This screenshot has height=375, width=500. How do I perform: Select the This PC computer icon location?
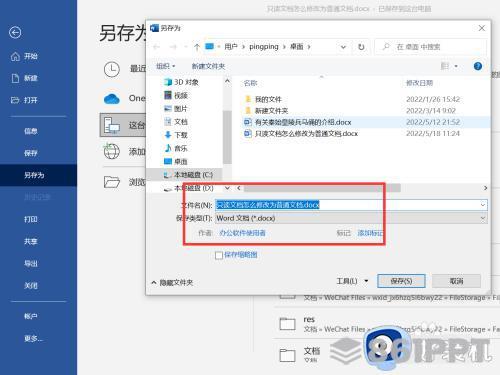click(112, 125)
